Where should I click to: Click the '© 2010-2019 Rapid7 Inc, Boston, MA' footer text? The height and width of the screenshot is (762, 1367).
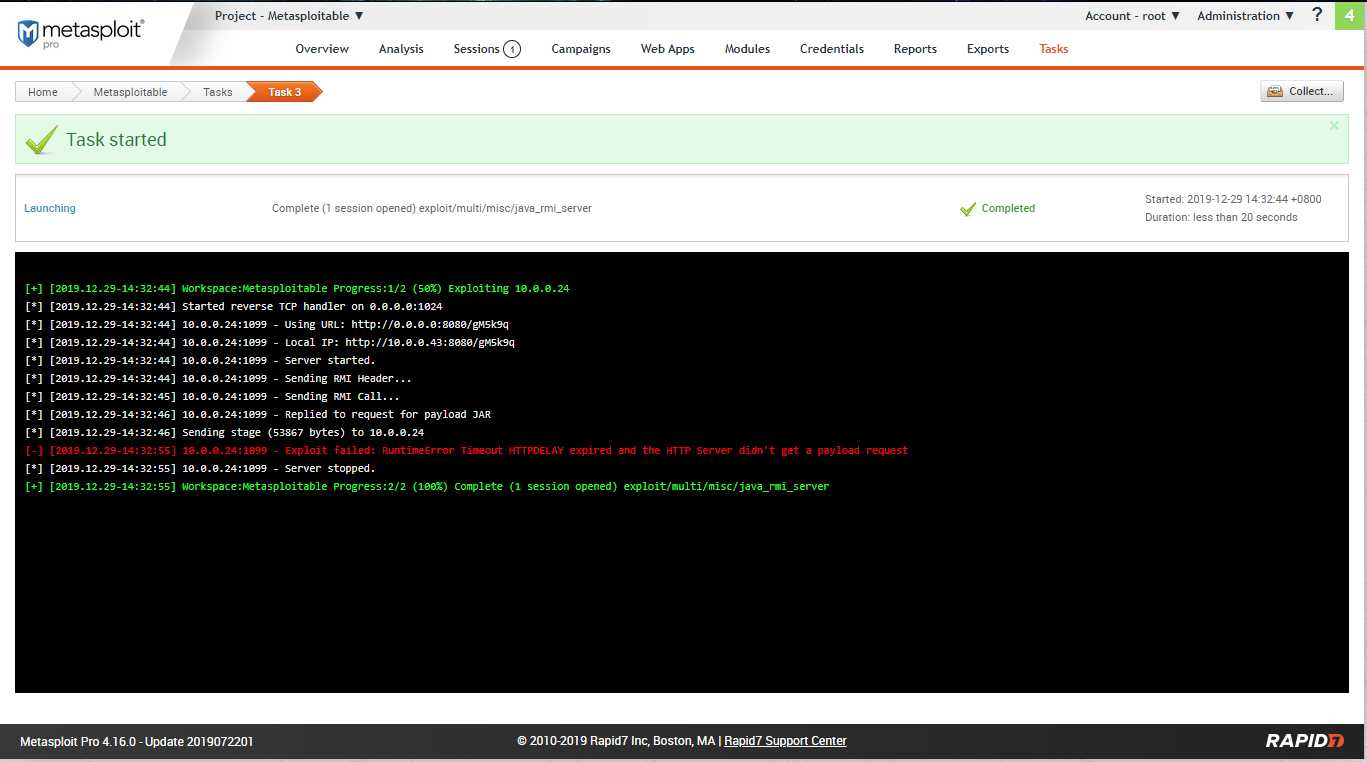click(x=616, y=741)
